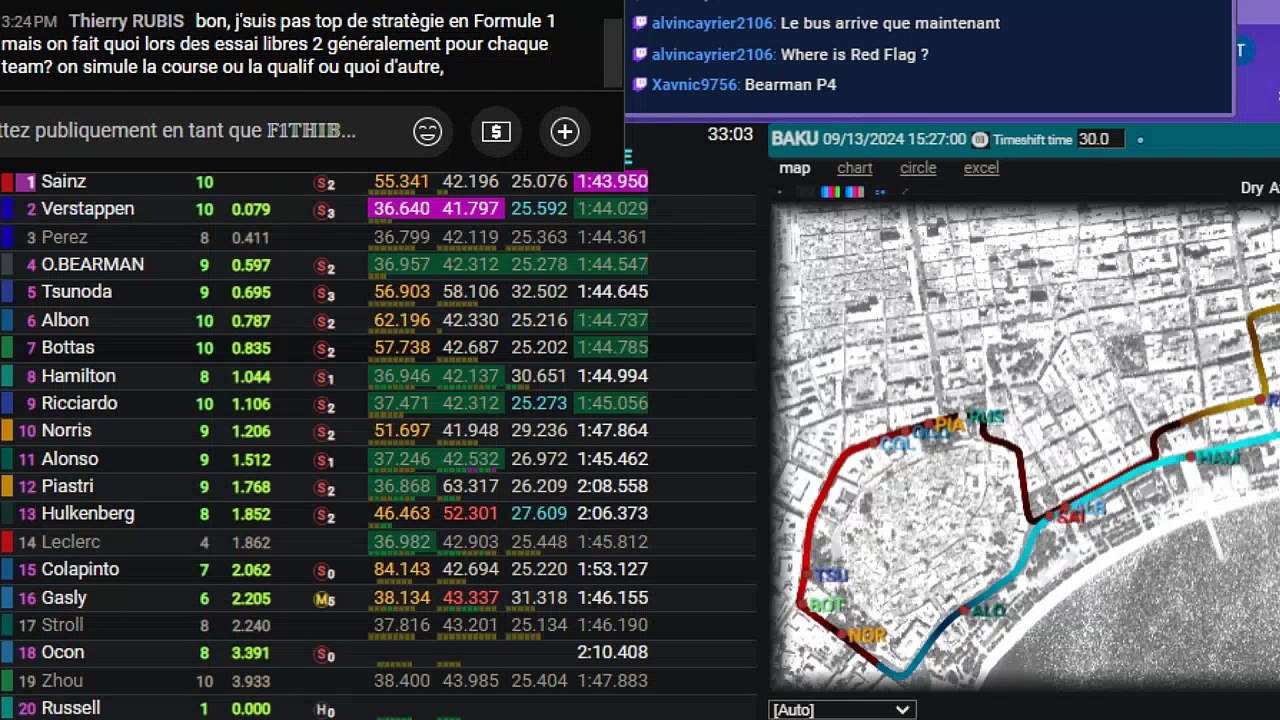Click Zhou's 3.933 gap value
This screenshot has height=720, width=1280.
point(251,682)
